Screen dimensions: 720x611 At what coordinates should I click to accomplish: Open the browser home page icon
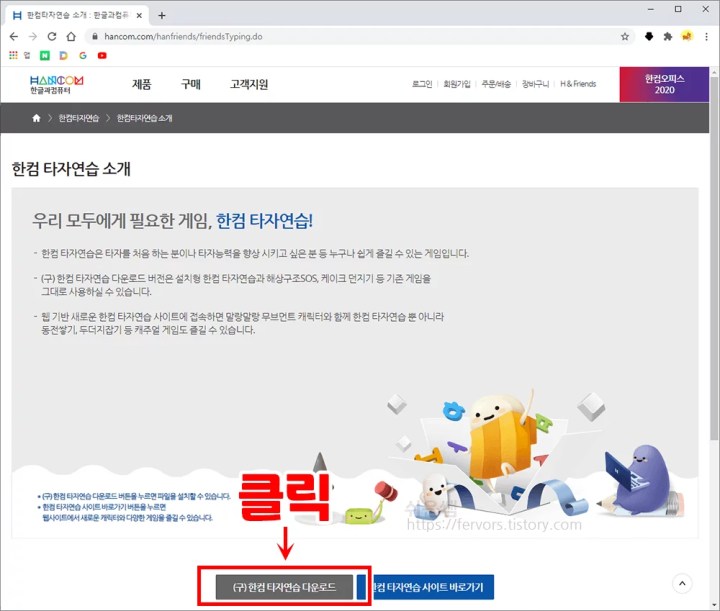tap(71, 36)
